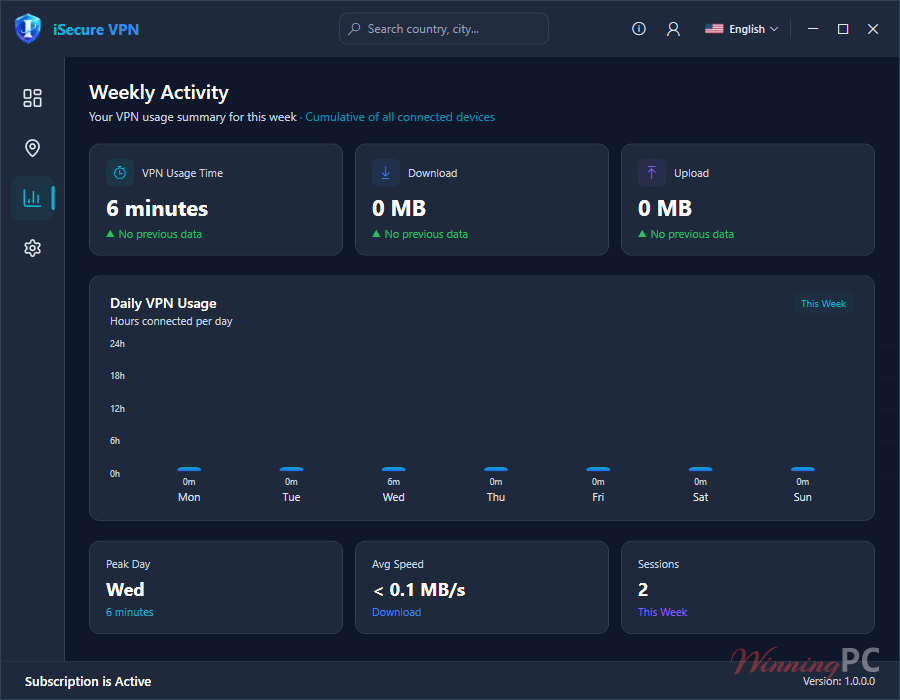Image resolution: width=900 pixels, height=700 pixels.
Task: Click the Daily VPN Usage title
Action: tap(164, 304)
